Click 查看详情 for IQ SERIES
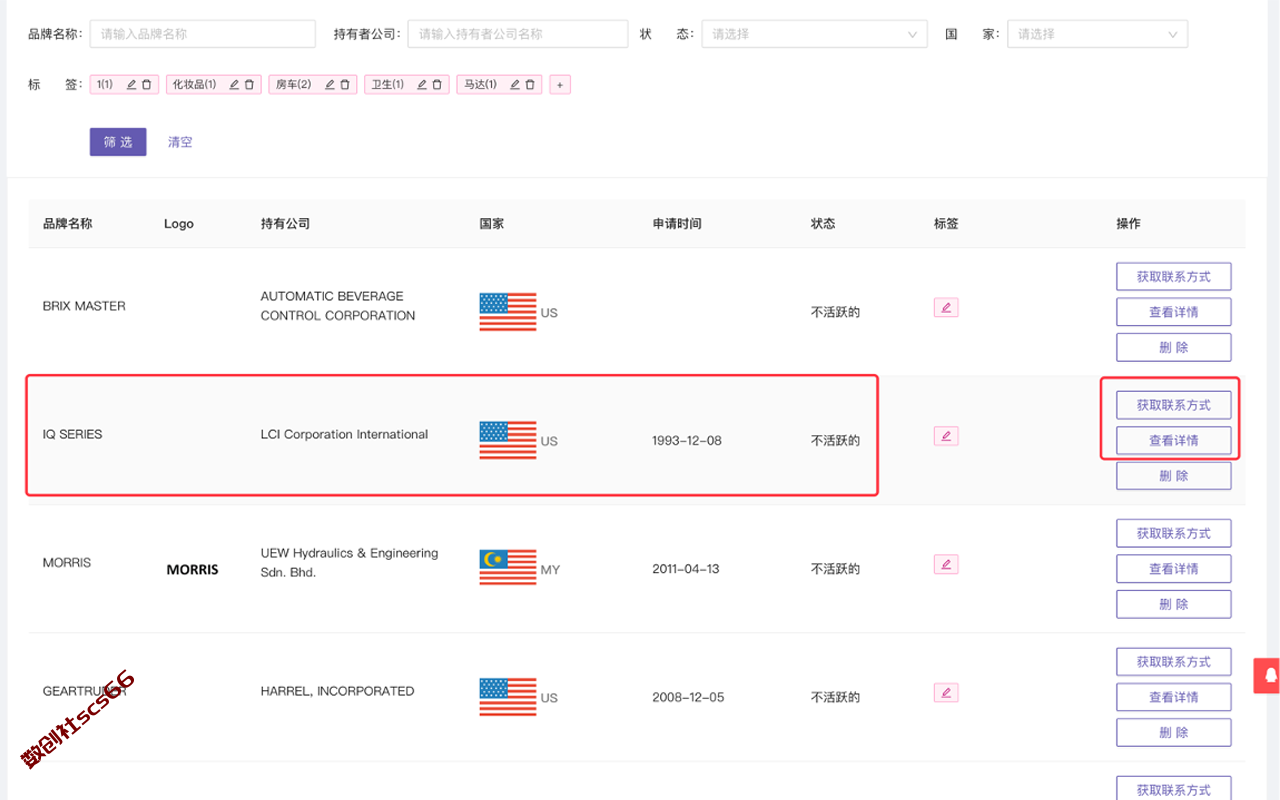Image resolution: width=1280 pixels, height=800 pixels. [1173, 440]
